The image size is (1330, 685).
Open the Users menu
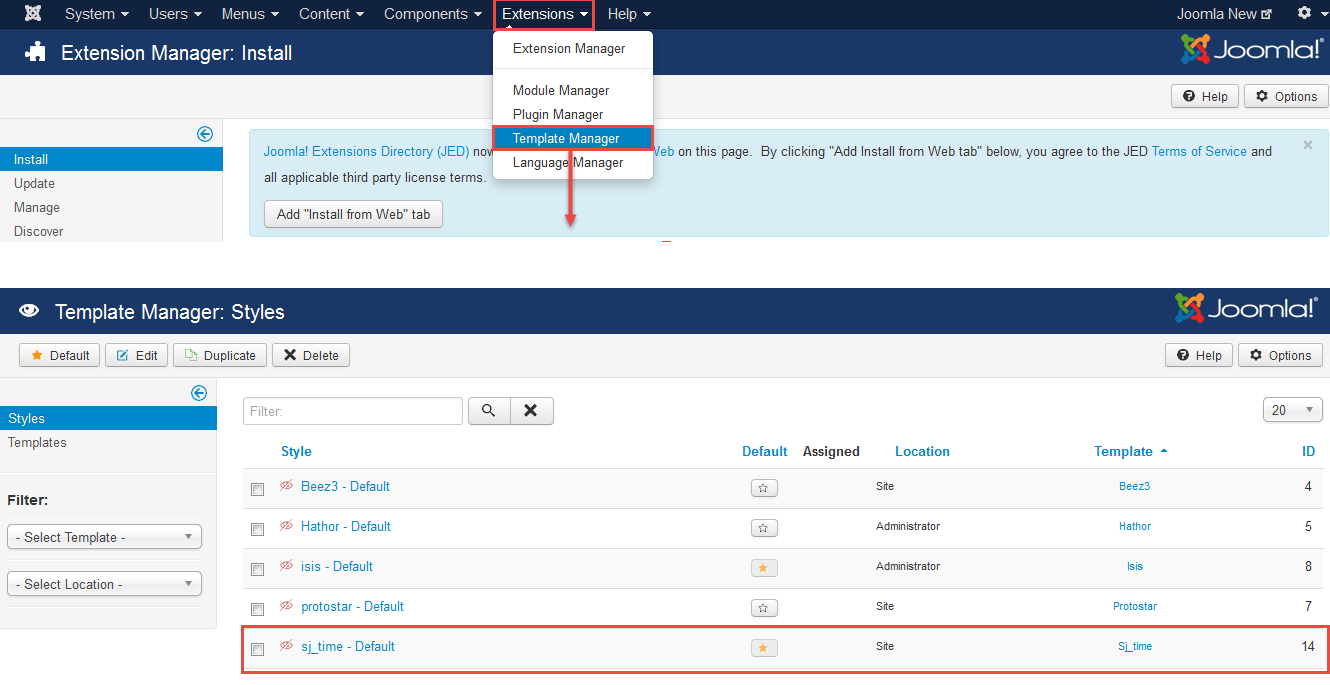(x=175, y=14)
